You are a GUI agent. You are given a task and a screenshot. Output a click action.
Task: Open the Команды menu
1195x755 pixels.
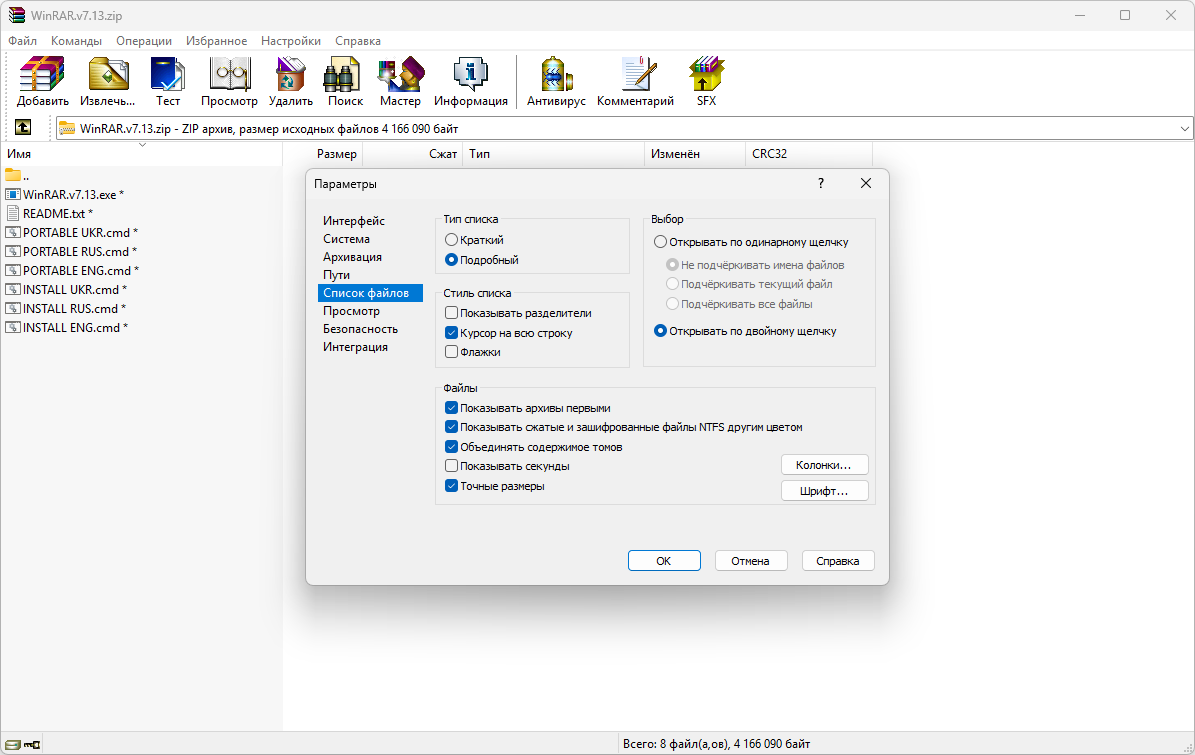76,41
